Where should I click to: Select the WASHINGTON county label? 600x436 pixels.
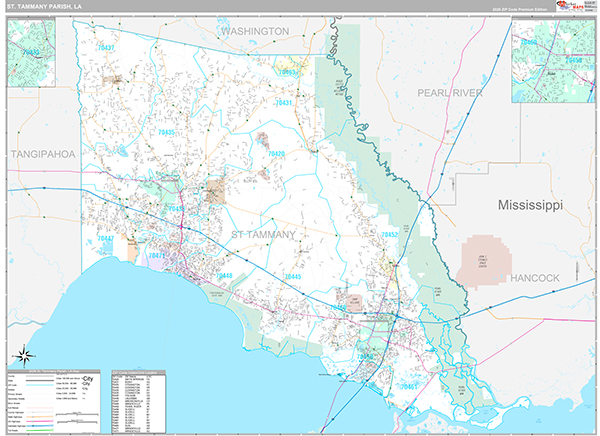pos(255,32)
